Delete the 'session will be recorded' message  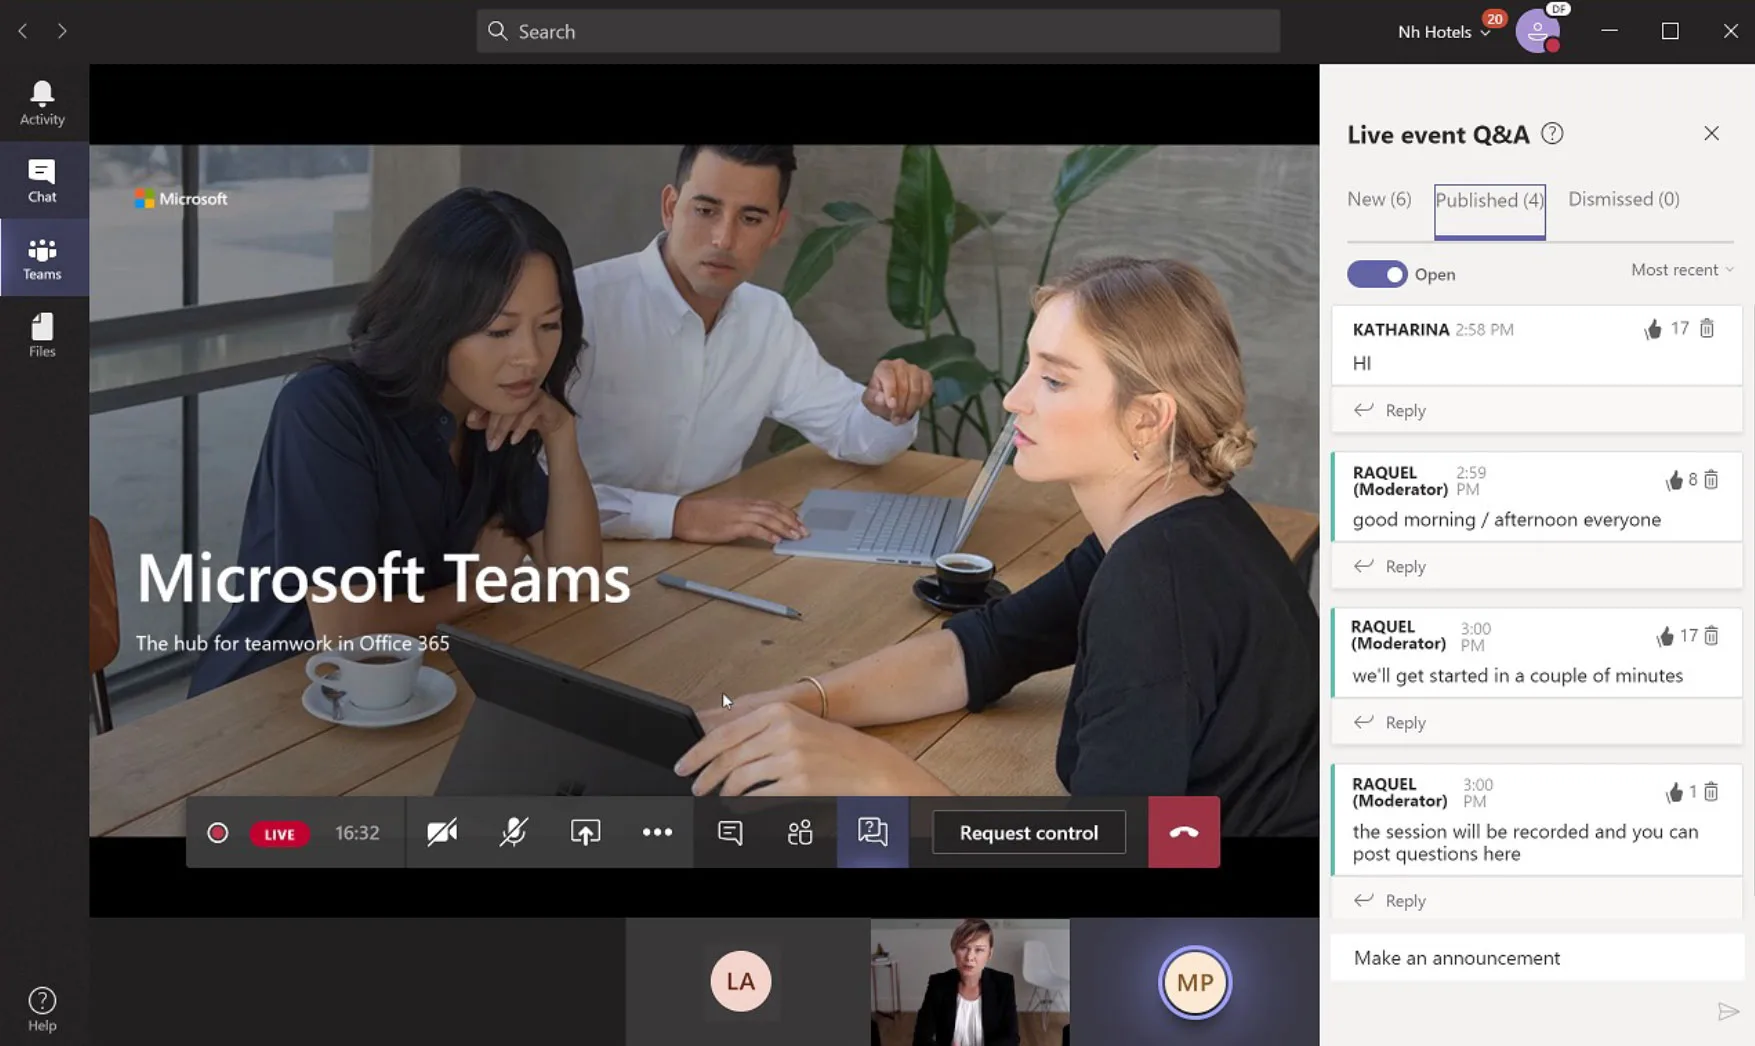(1711, 792)
